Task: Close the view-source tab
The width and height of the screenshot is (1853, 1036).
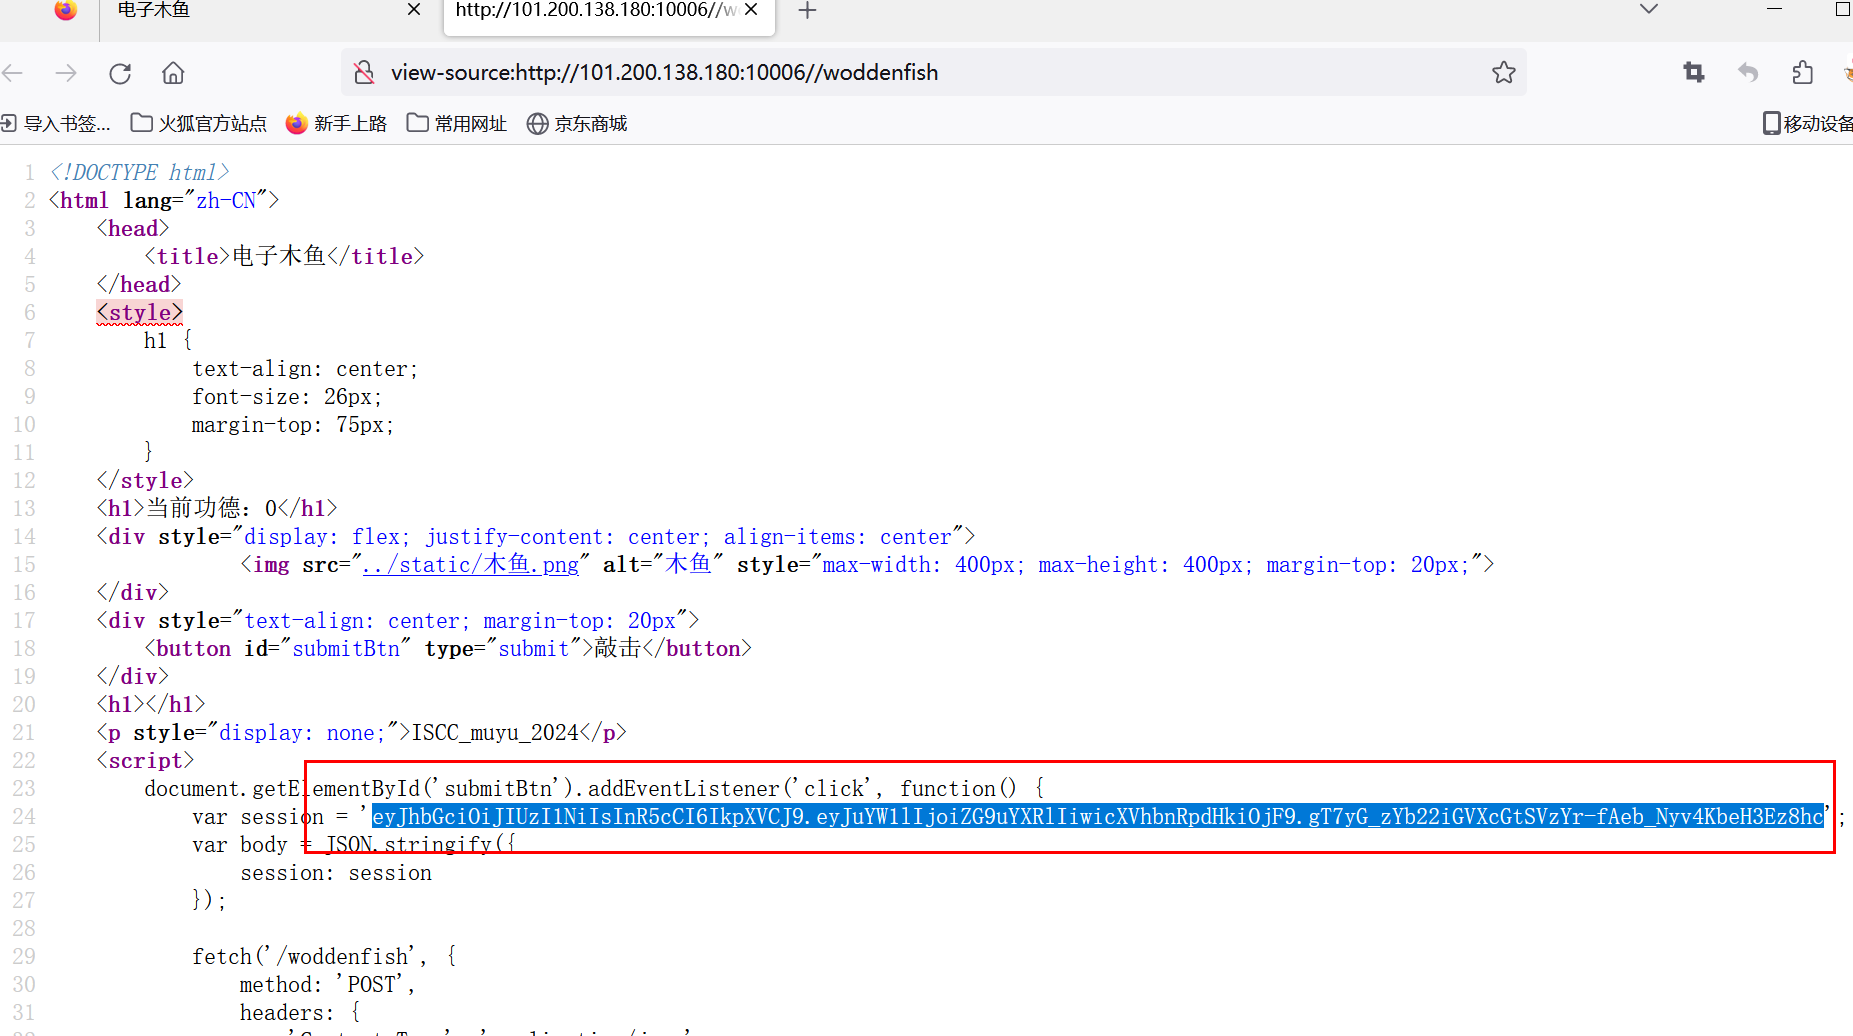Action: [751, 9]
